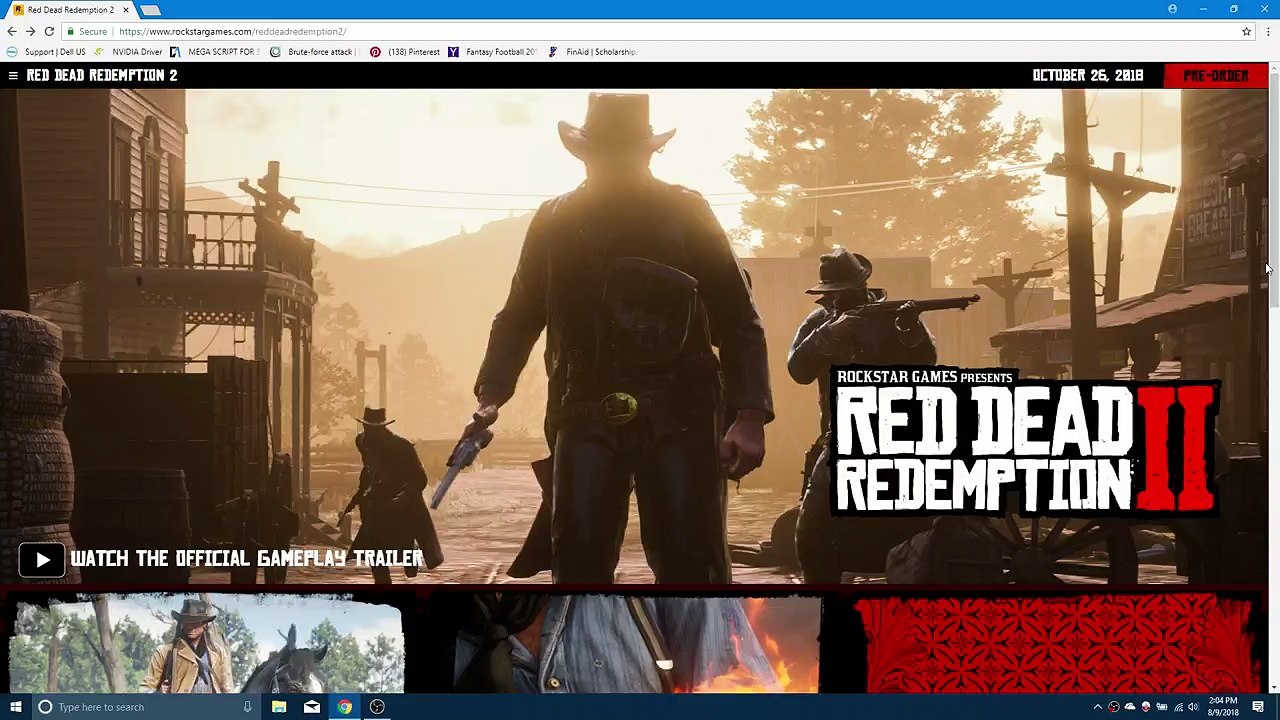The width and height of the screenshot is (1280, 720).
Task: Open File Explorer from the taskbar
Action: (279, 707)
